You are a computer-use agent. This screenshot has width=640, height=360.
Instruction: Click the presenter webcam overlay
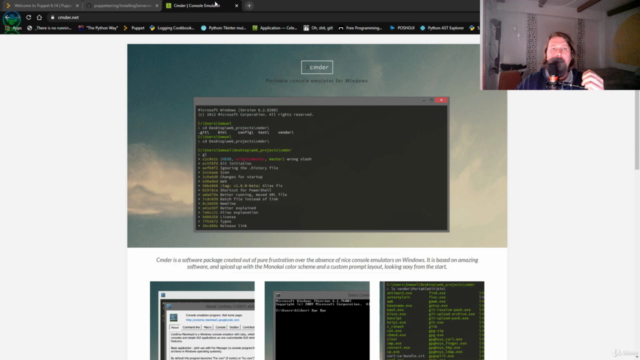tap(560, 45)
